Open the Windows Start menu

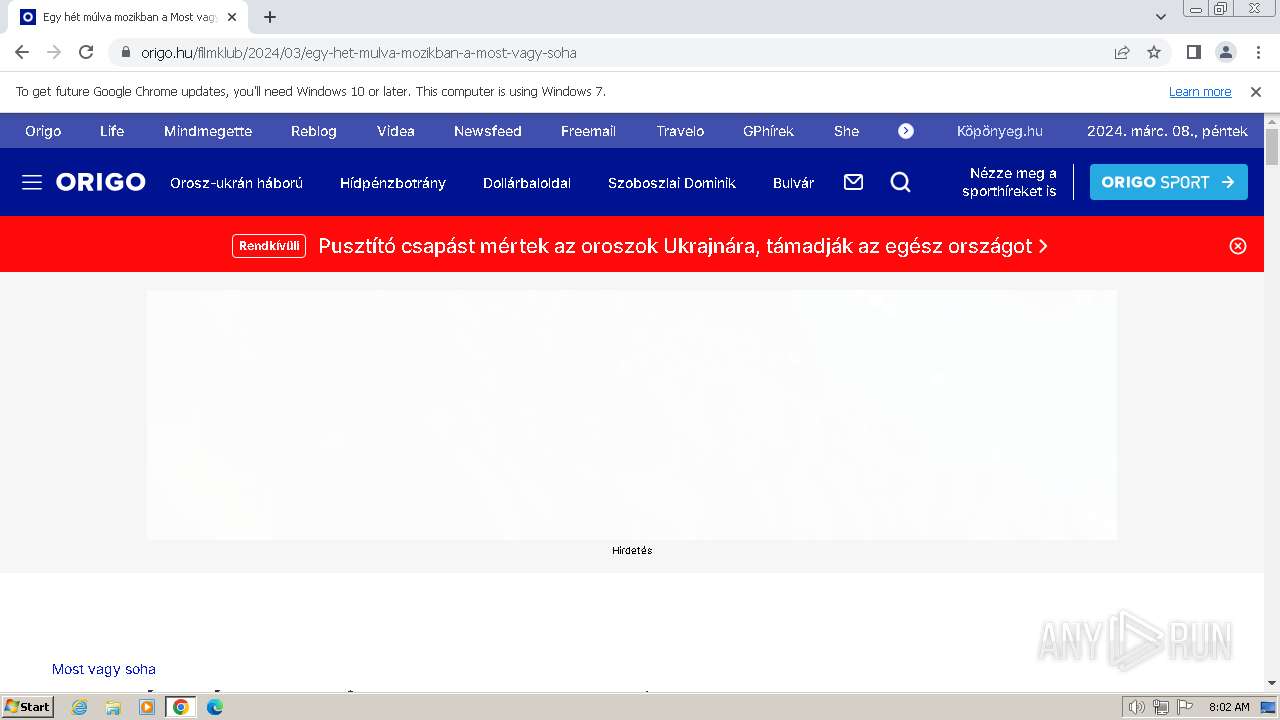28,706
